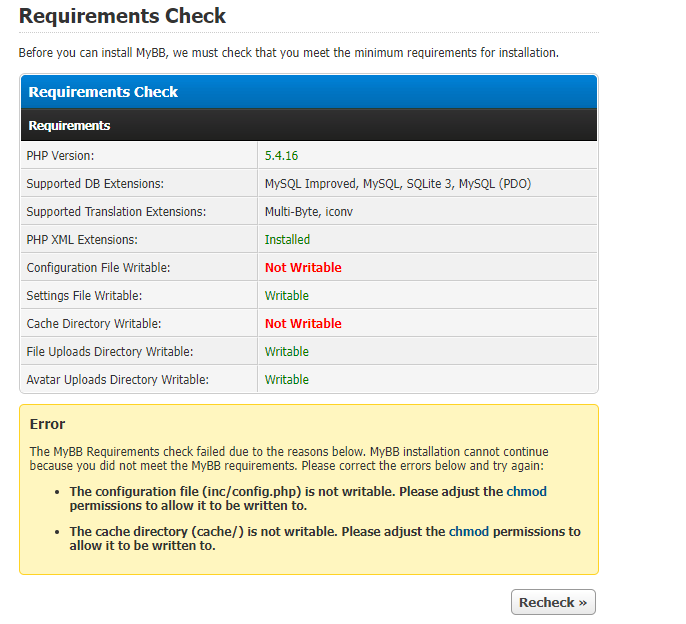Click 'Multi-Byte, iconv' value

[x=308, y=211]
